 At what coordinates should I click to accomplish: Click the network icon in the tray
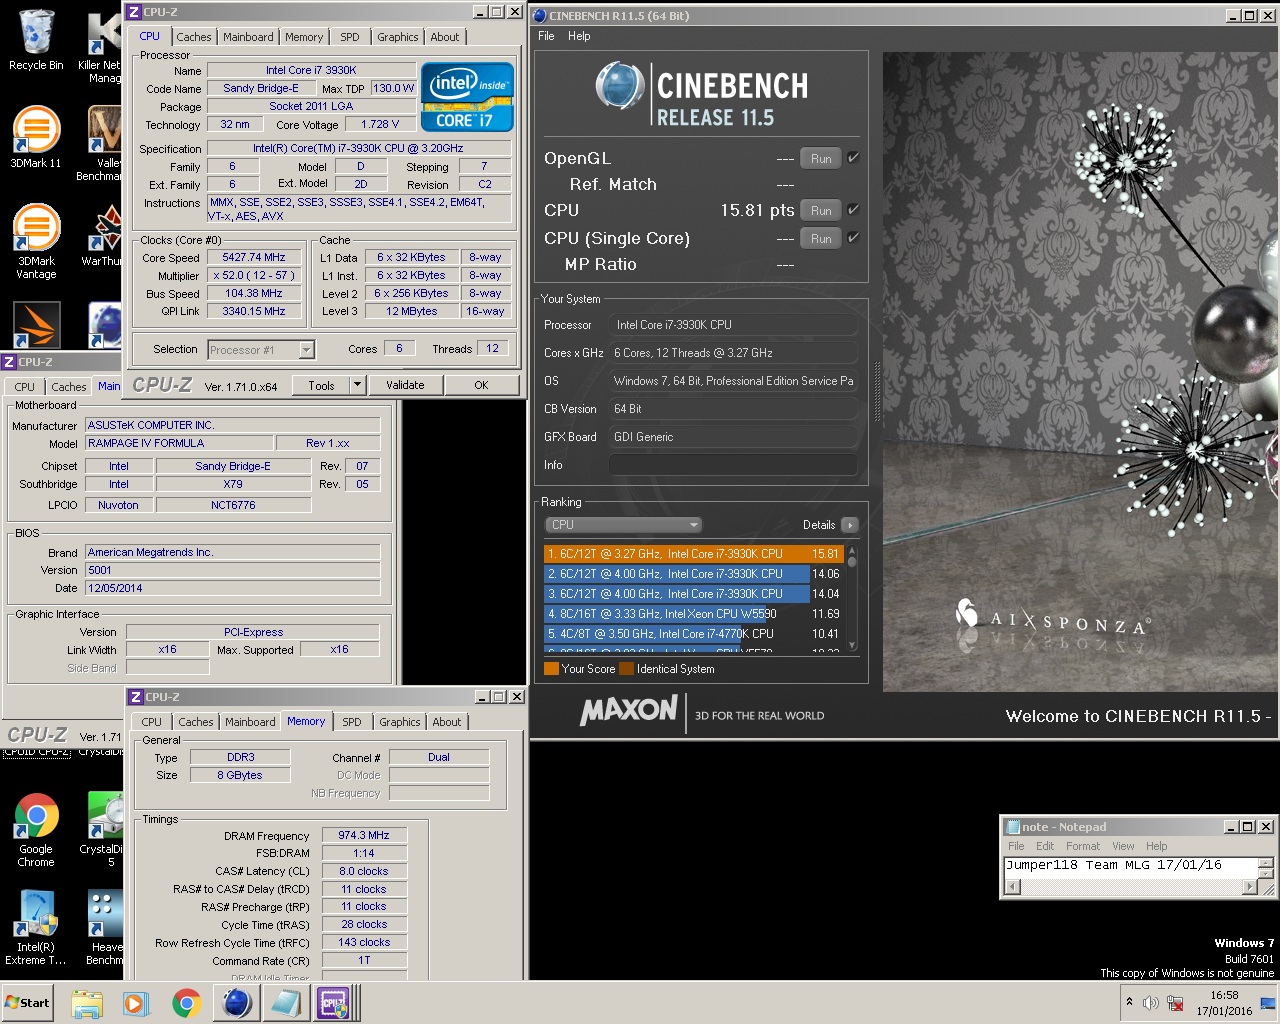coord(1175,1003)
